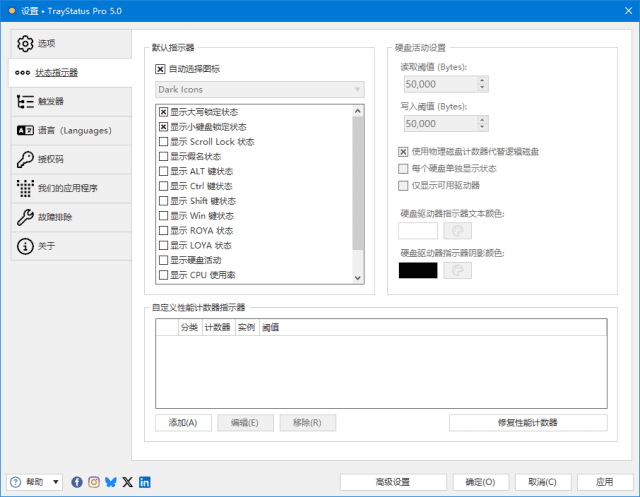Click the Languages A-Z icon

tap(25, 131)
